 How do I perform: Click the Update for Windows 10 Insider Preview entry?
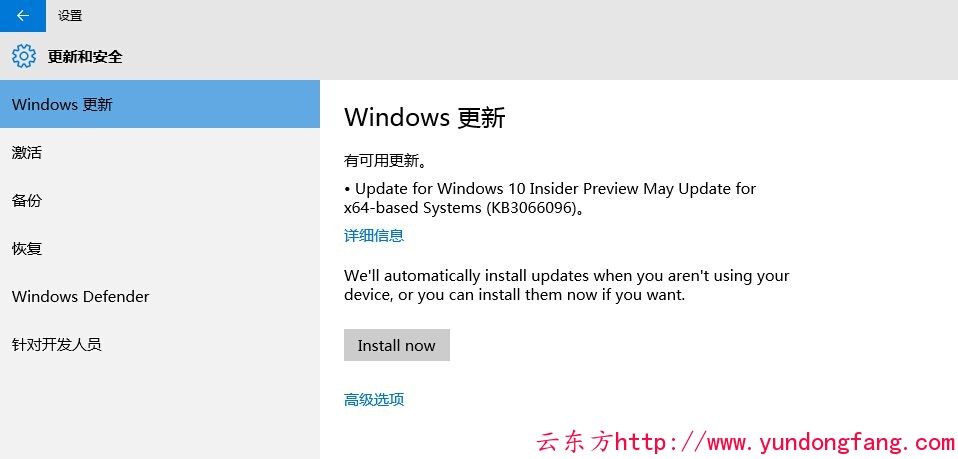pos(550,189)
